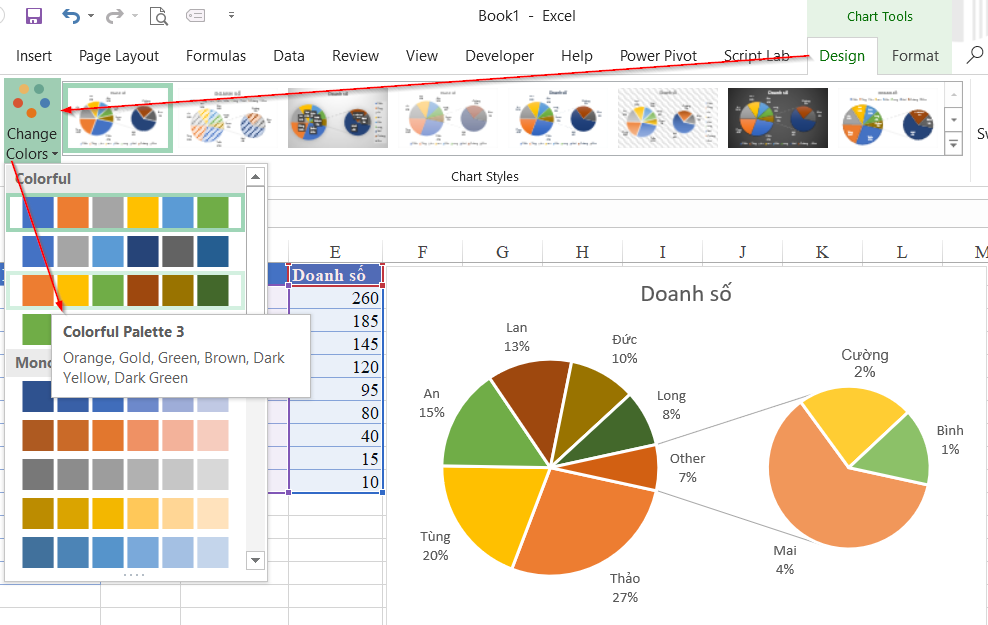Switch to the Format tab
988x625 pixels.
[x=915, y=56]
